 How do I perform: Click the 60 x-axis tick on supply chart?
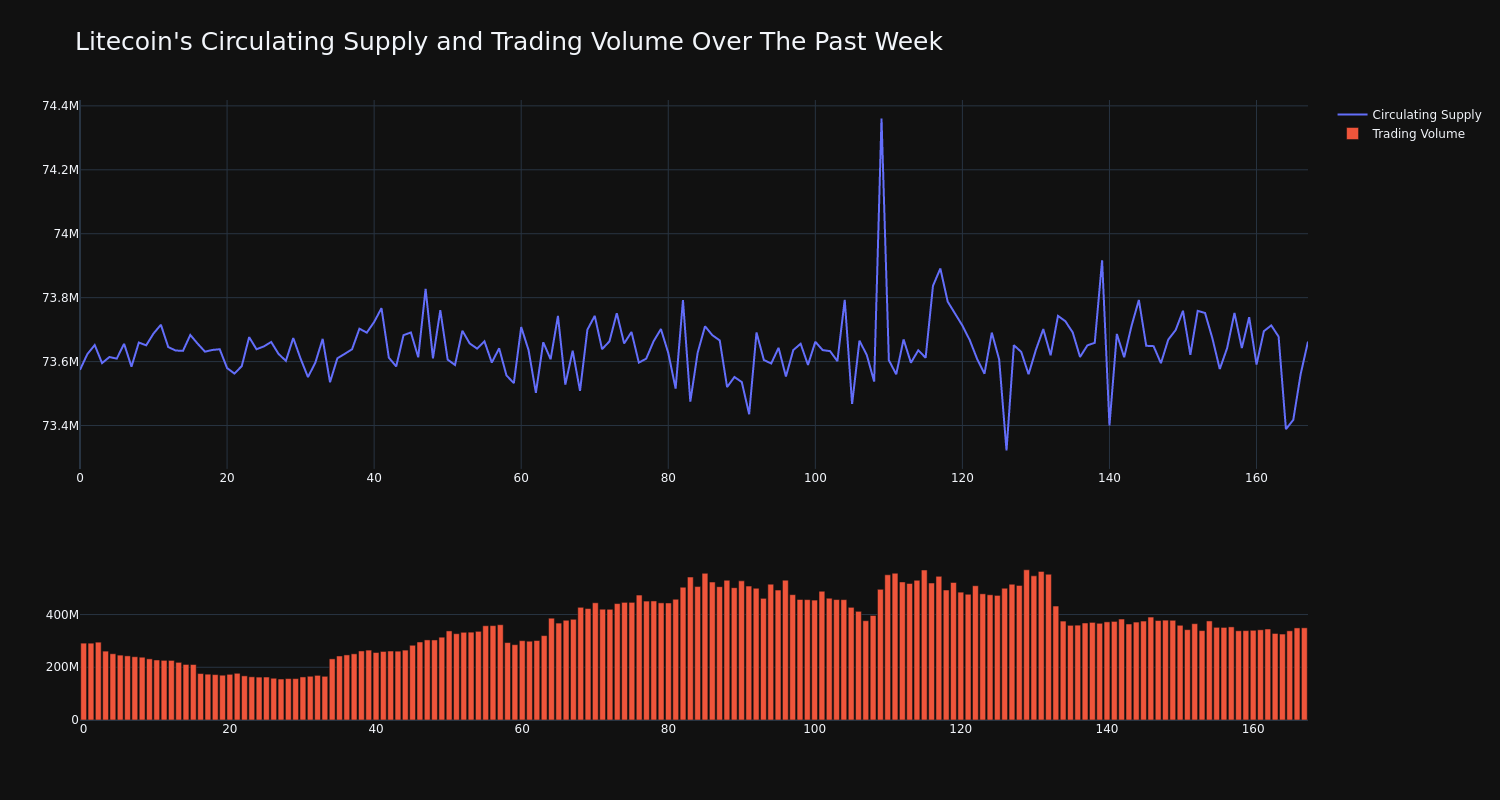coord(521,478)
